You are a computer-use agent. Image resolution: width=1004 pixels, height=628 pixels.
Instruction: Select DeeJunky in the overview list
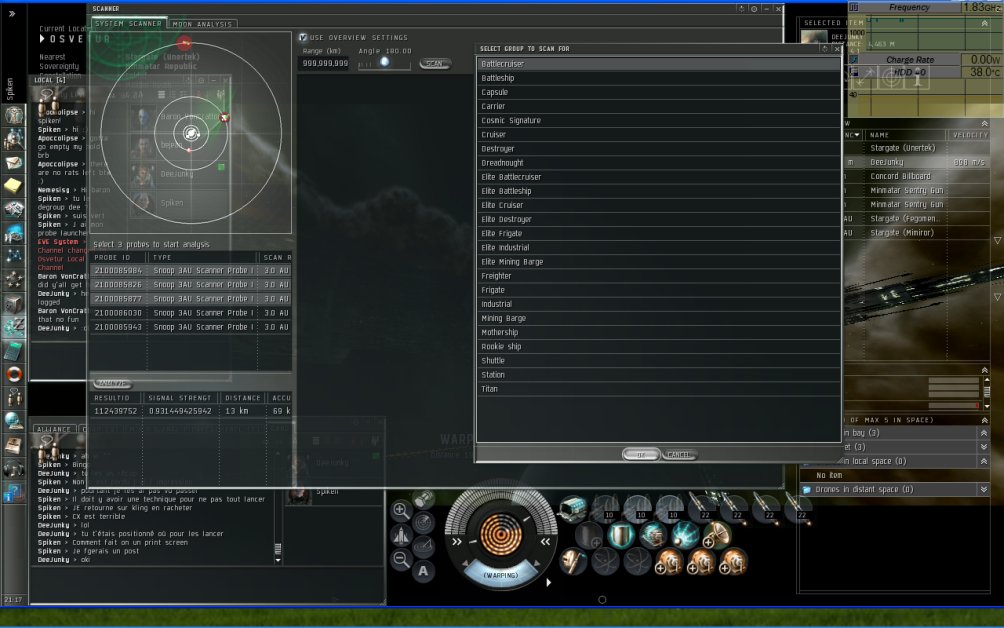916,162
